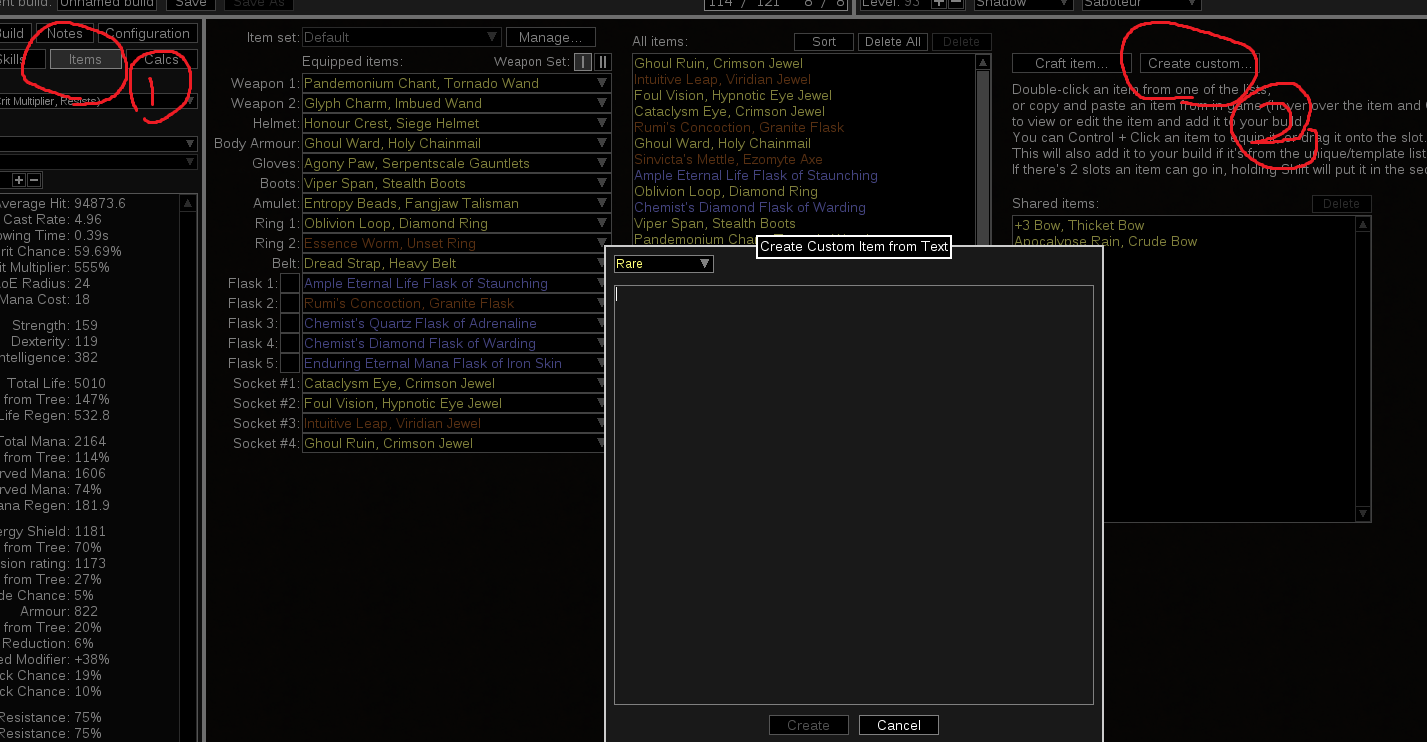Screen dimensions: 1427x742
Task: Click the Delete All button
Action: [892, 42]
